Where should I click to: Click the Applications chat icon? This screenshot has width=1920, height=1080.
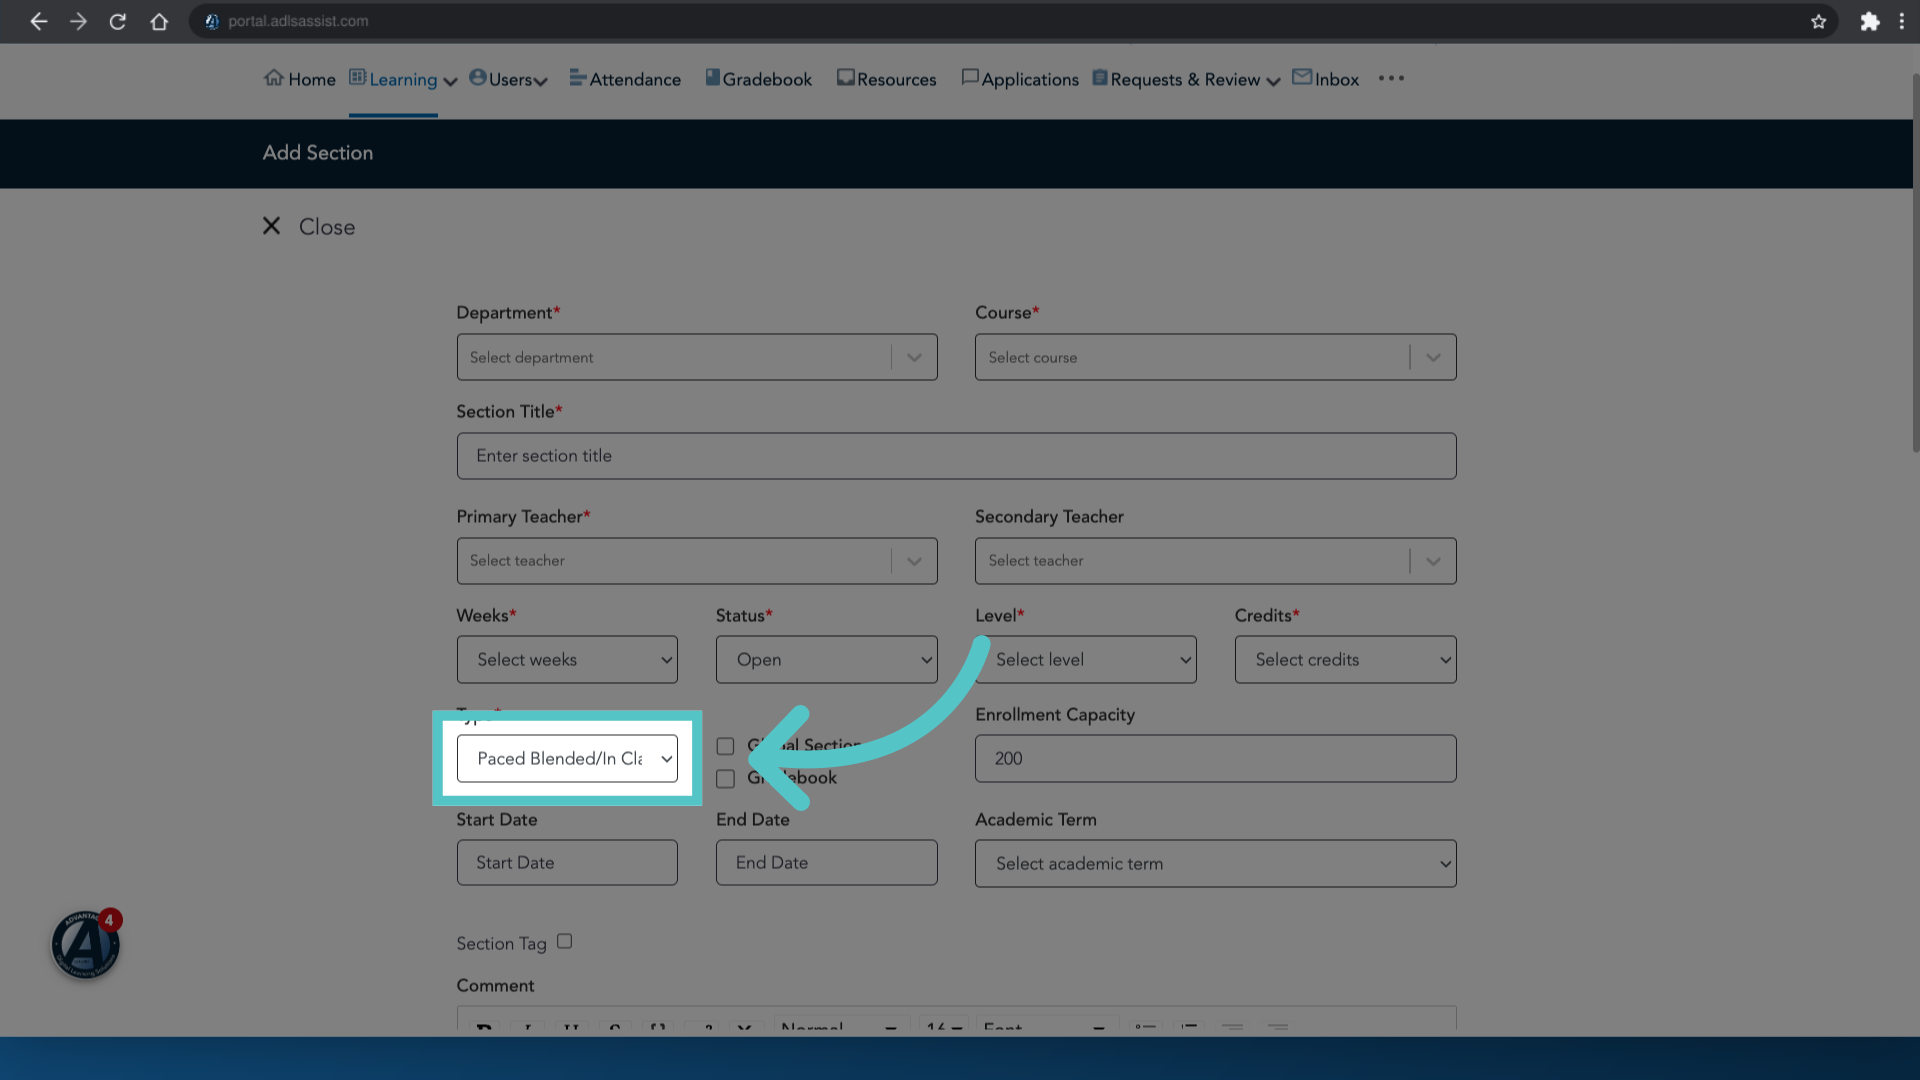(969, 77)
